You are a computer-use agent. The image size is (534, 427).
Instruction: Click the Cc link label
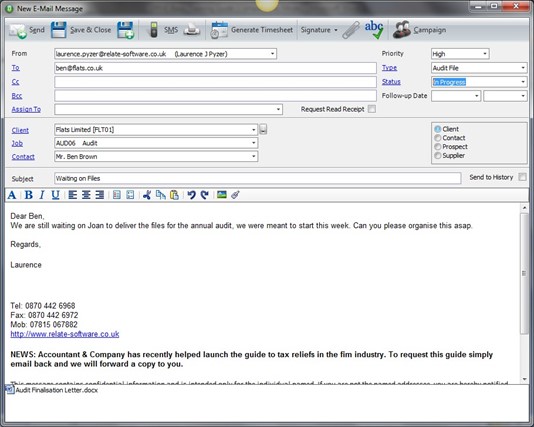click(x=16, y=82)
